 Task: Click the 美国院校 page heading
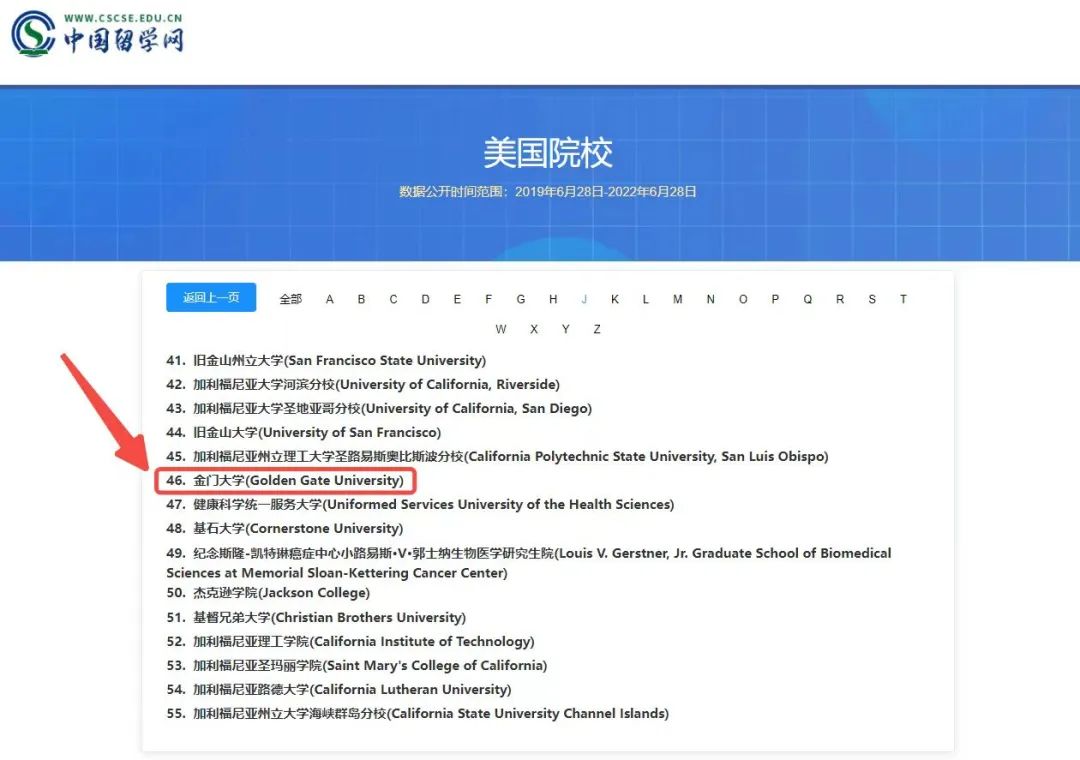548,153
